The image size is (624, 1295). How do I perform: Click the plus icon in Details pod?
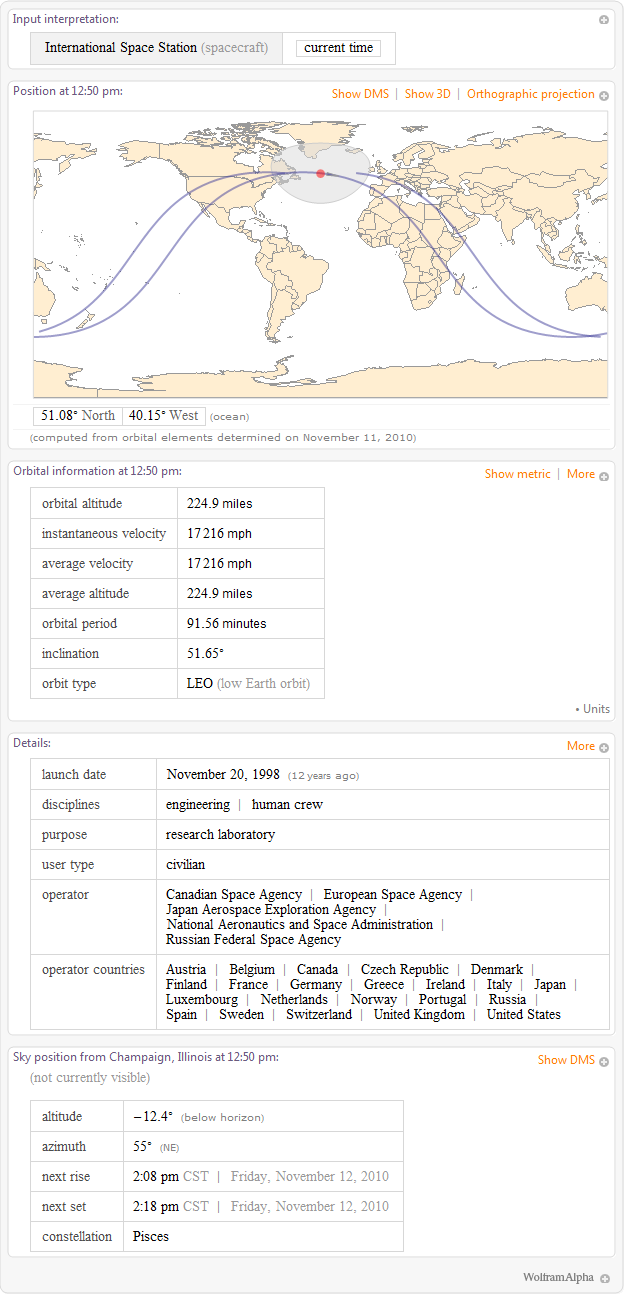604,747
